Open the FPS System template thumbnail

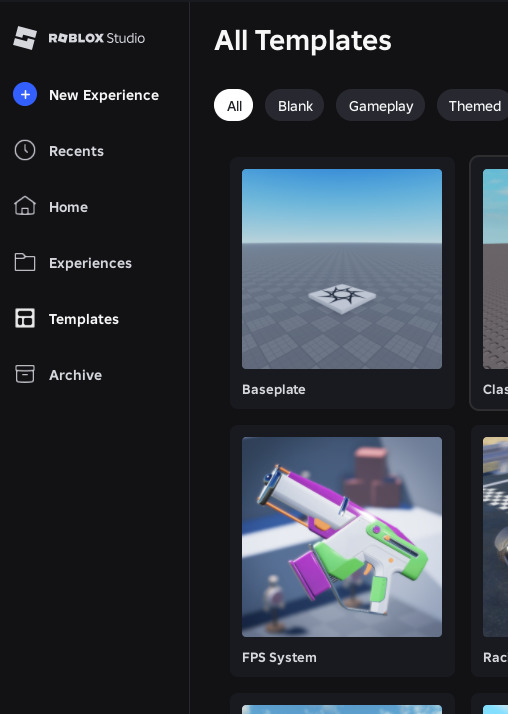[342, 537]
